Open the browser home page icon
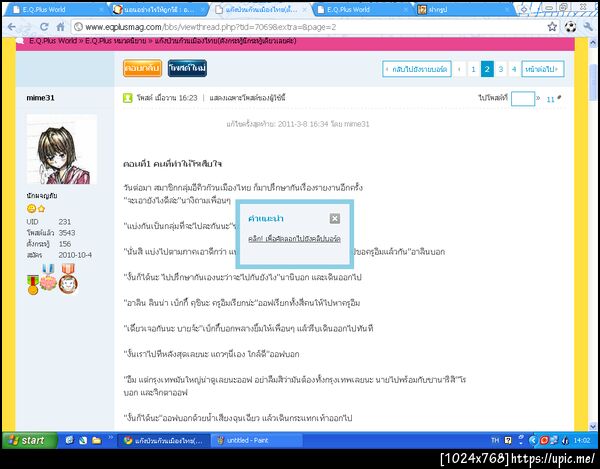Image resolution: width=600 pixels, height=469 pixels. [x=60, y=27]
